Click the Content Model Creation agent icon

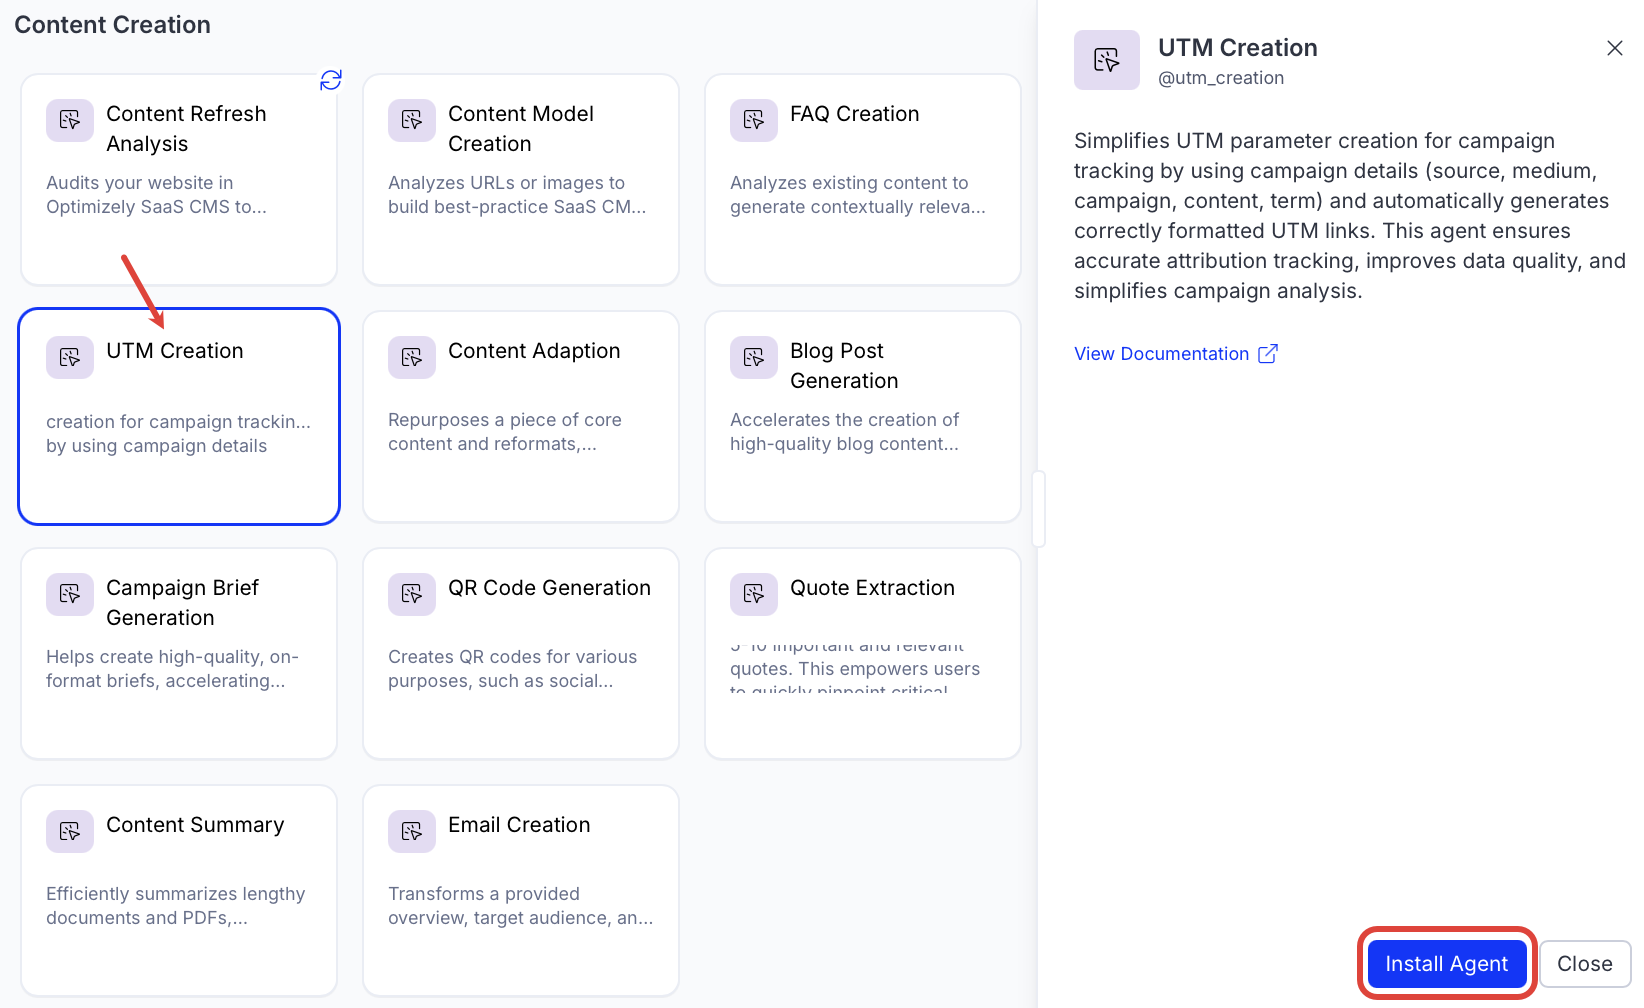(412, 121)
